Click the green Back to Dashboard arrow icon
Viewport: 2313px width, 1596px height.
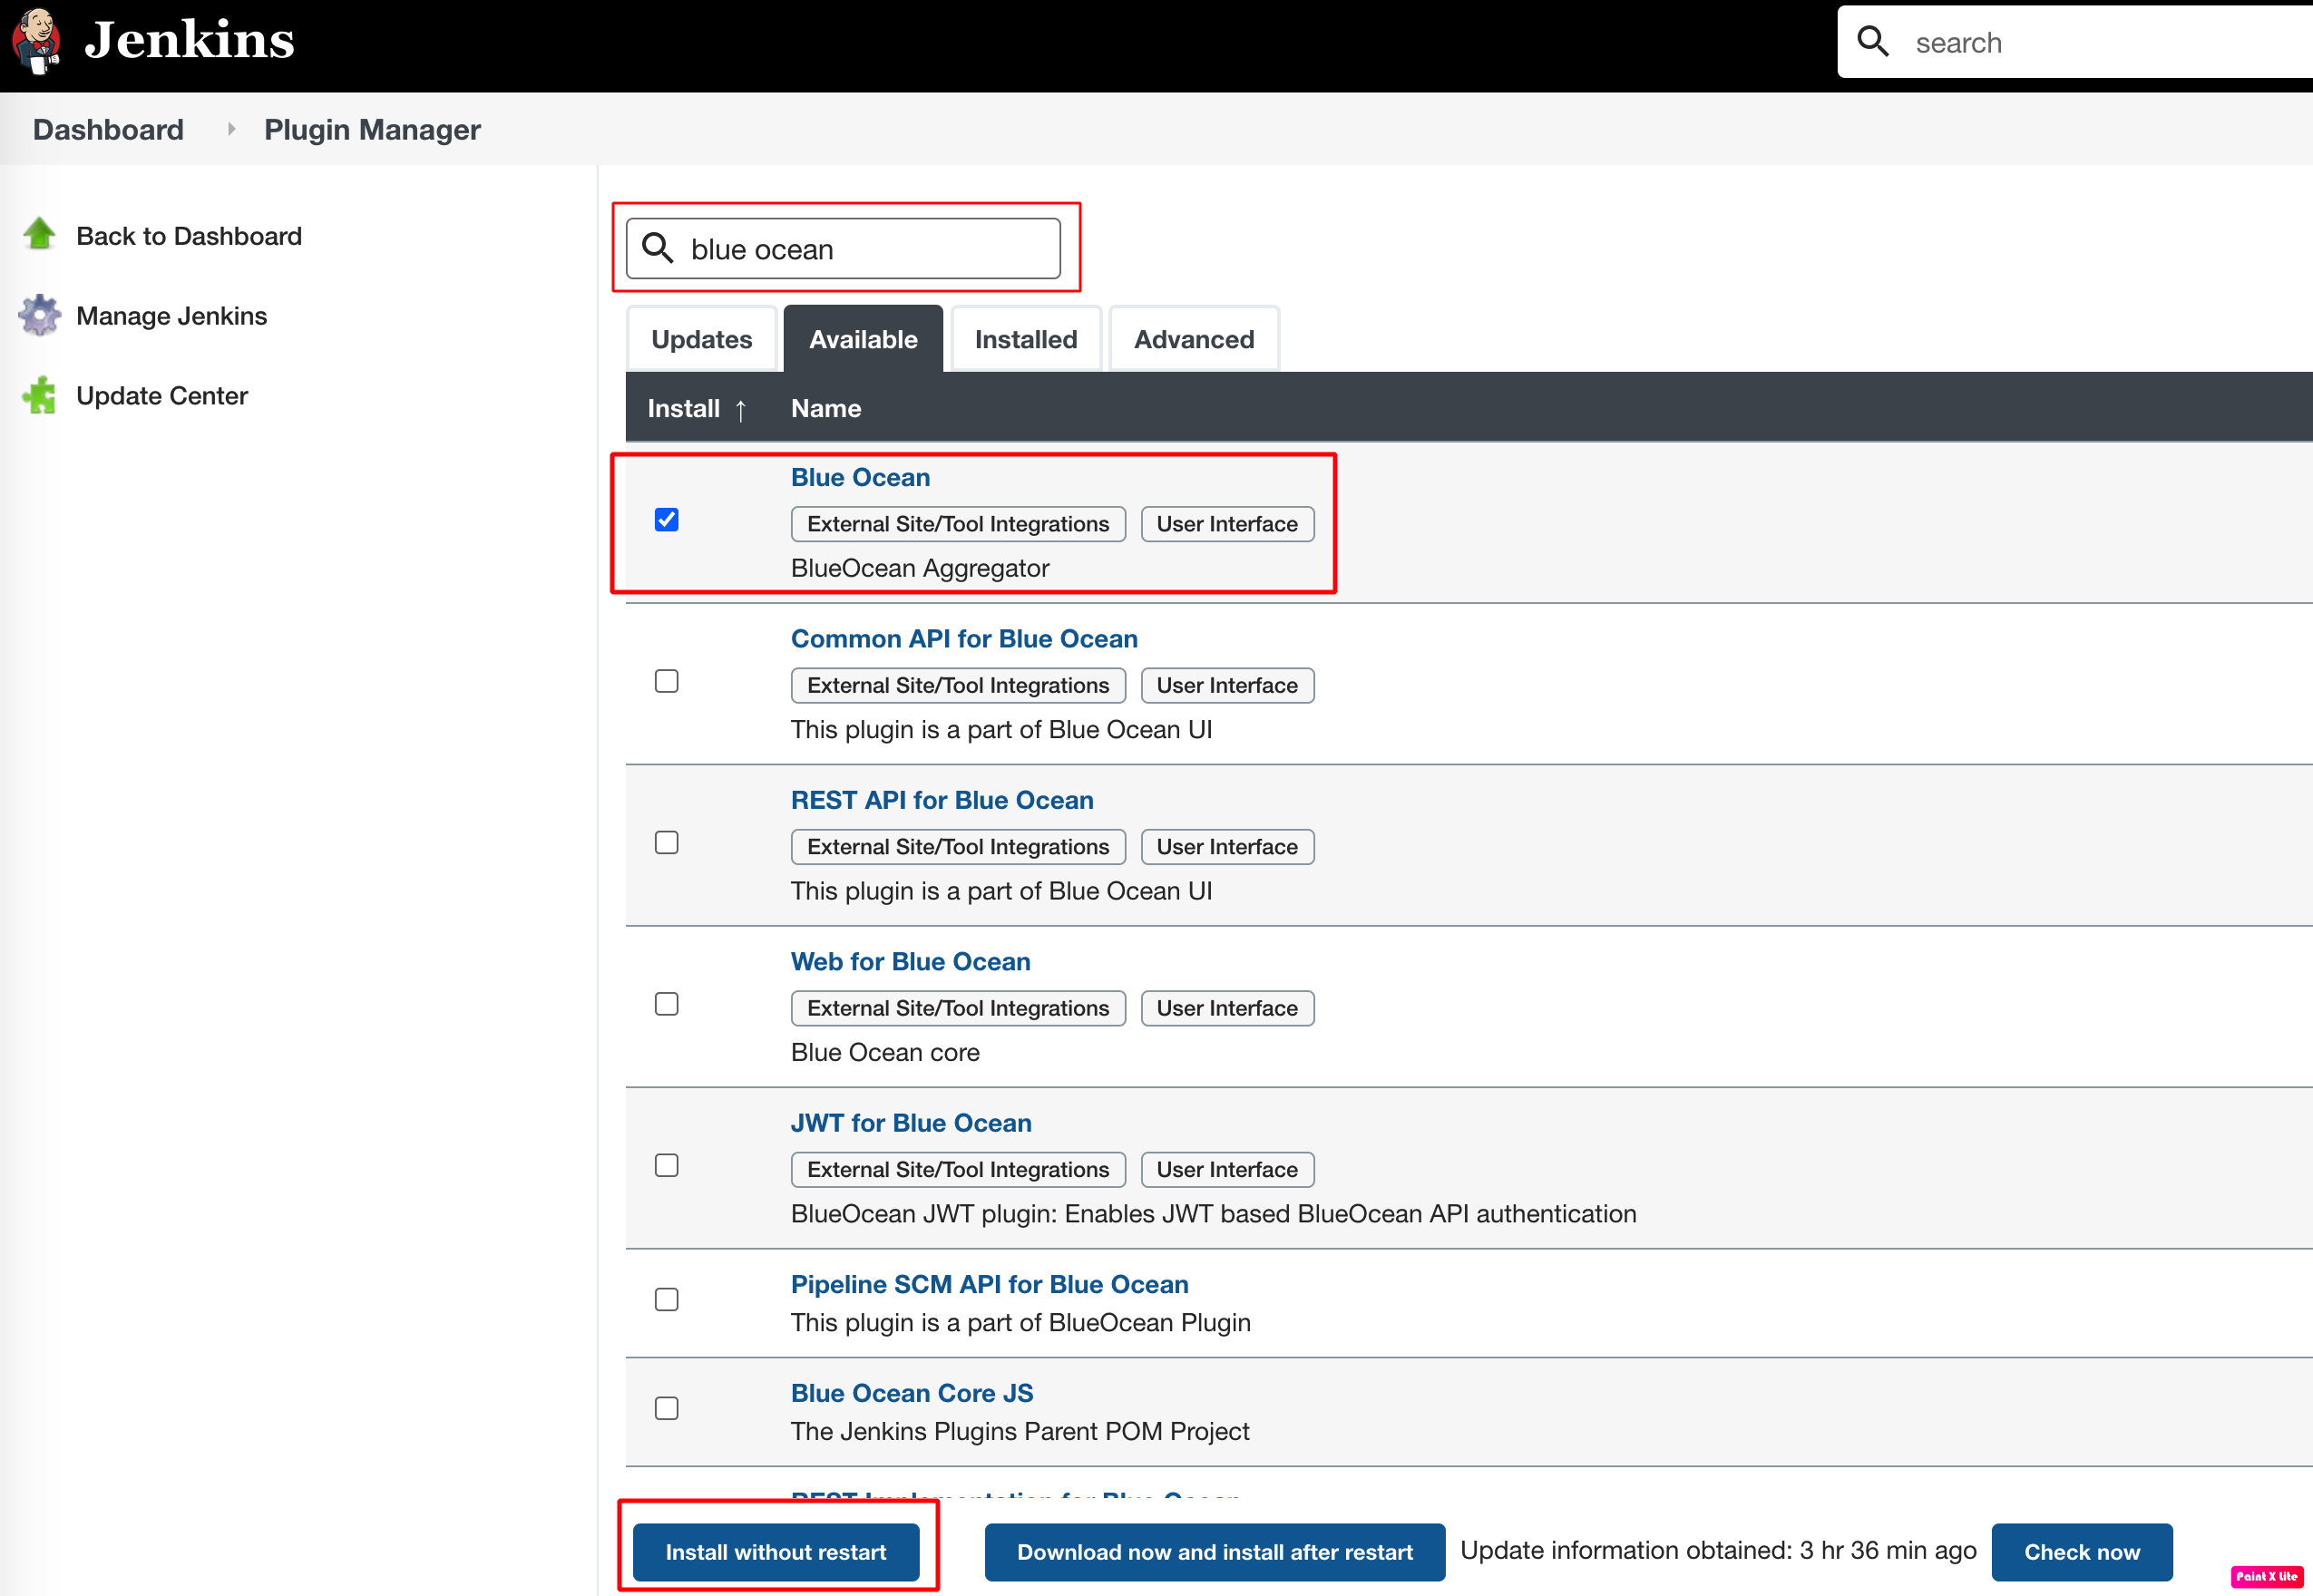point(40,234)
